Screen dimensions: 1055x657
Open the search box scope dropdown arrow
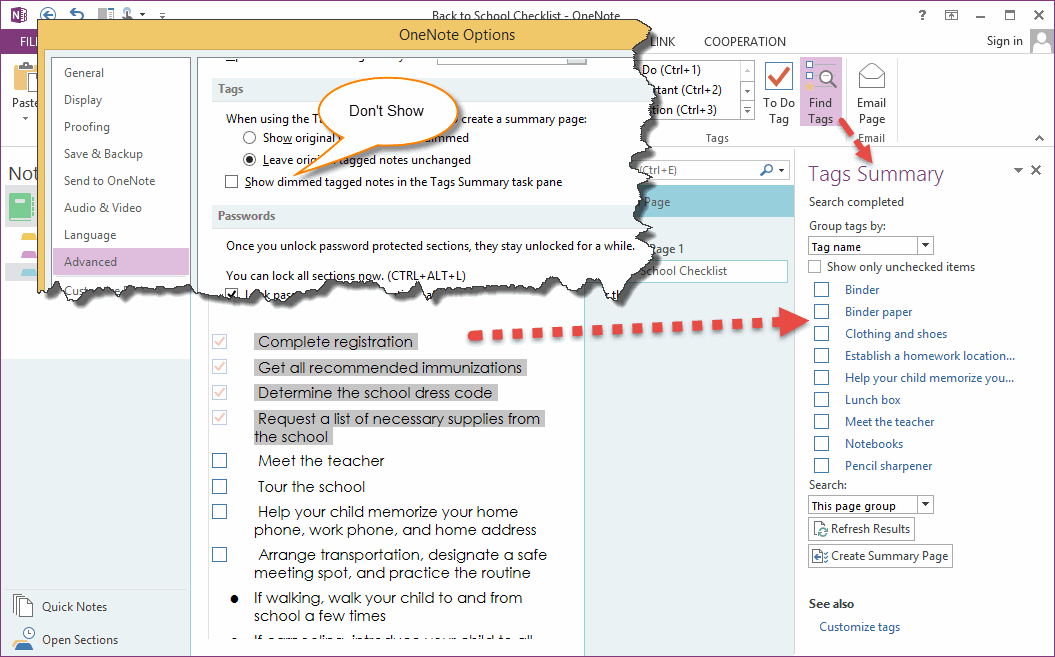[x=781, y=170]
